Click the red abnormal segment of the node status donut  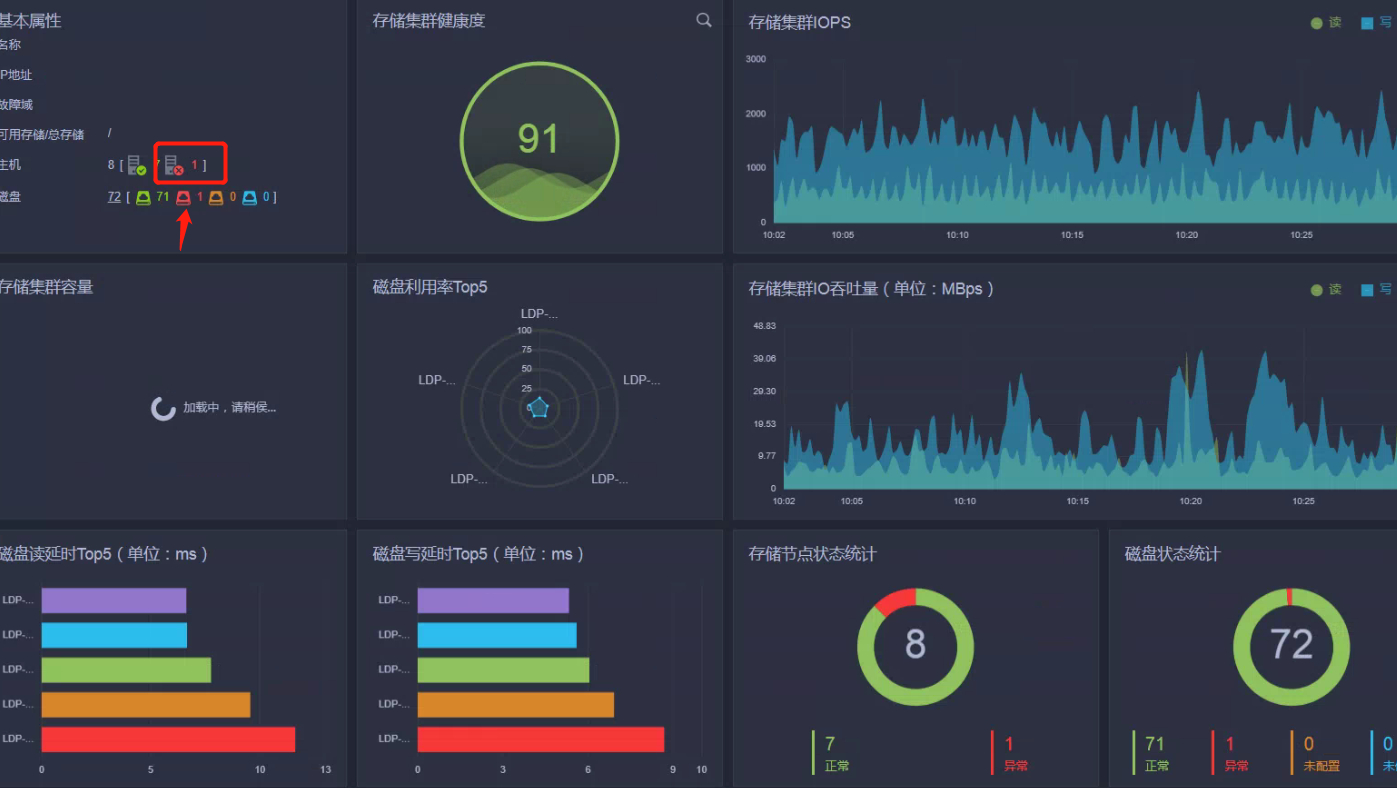[x=896, y=600]
